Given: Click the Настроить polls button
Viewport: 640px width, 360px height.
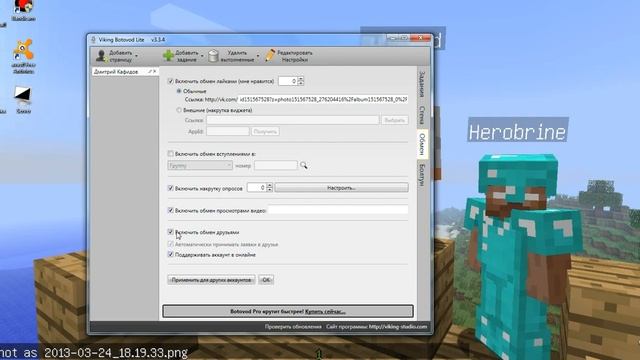Looking at the screenshot, I should pyautogui.click(x=342, y=188).
